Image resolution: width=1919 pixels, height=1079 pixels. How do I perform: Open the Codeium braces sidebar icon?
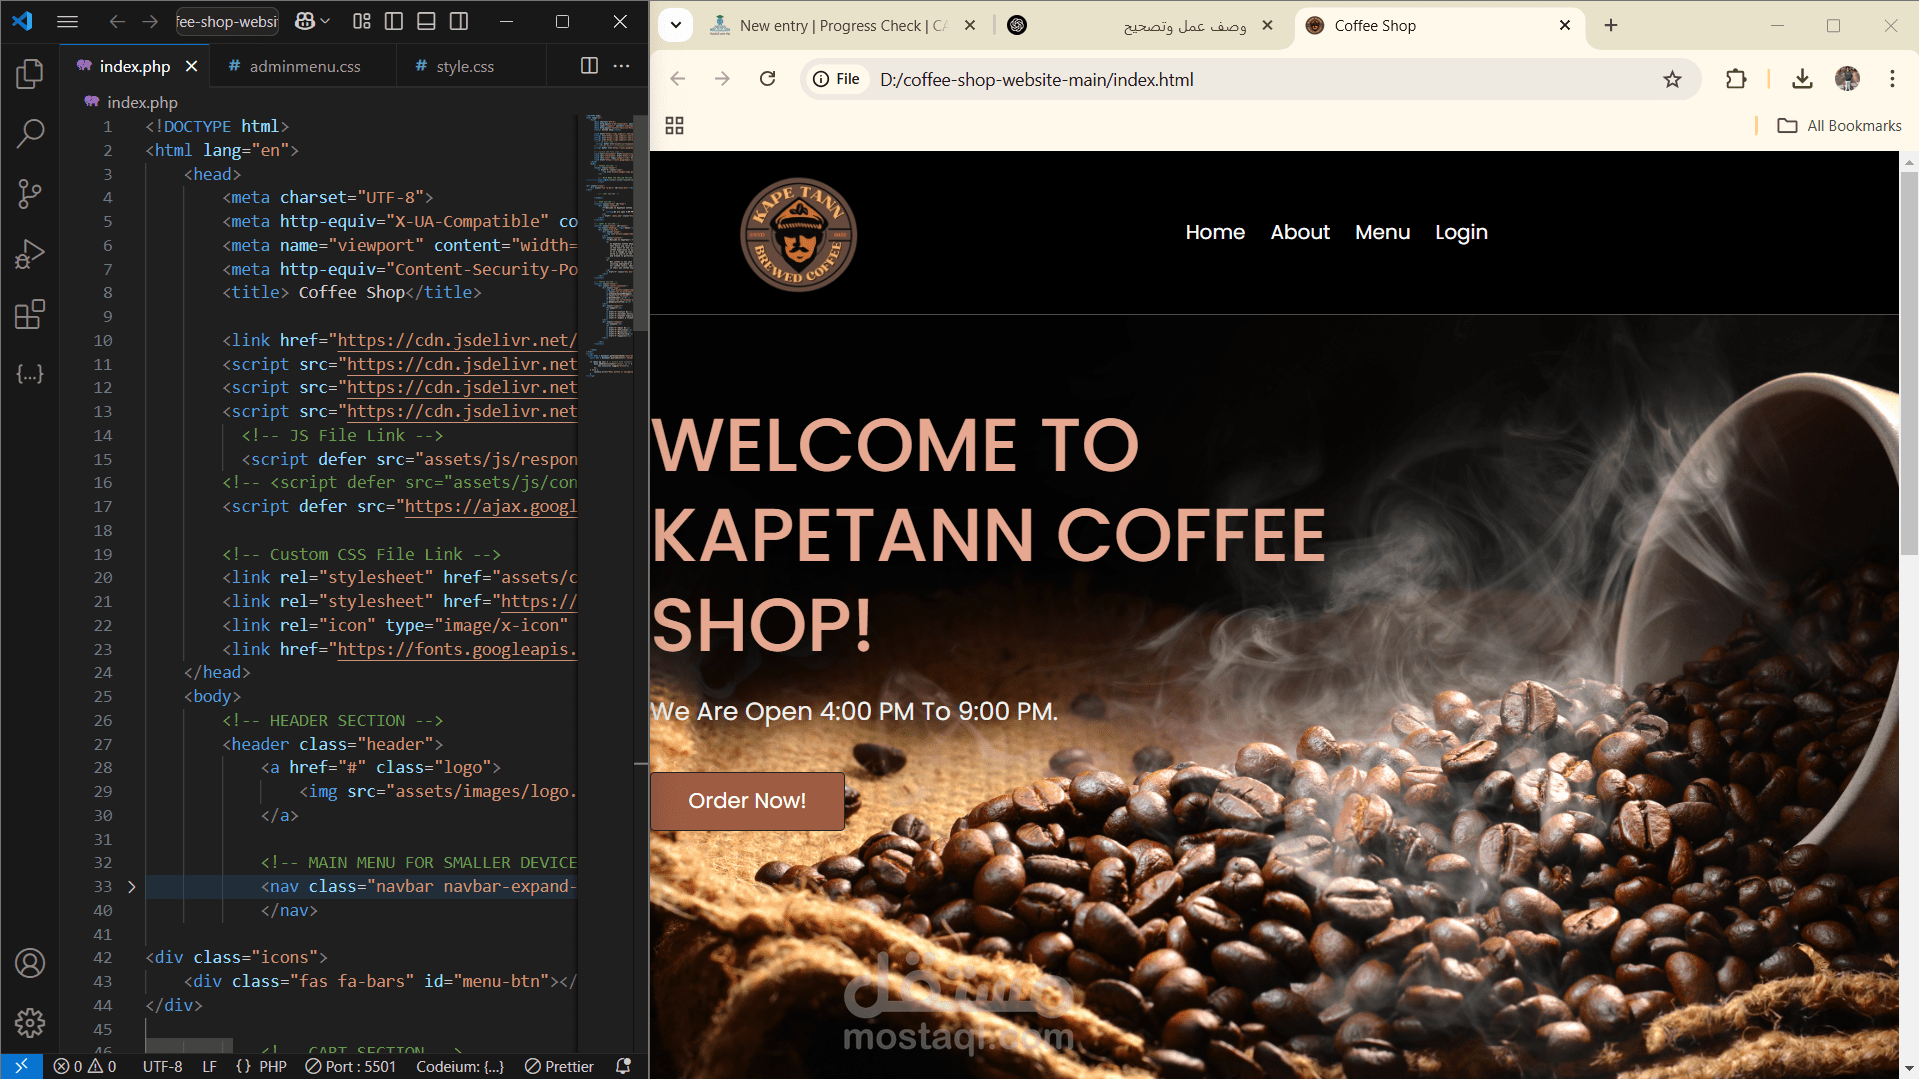tap(30, 374)
